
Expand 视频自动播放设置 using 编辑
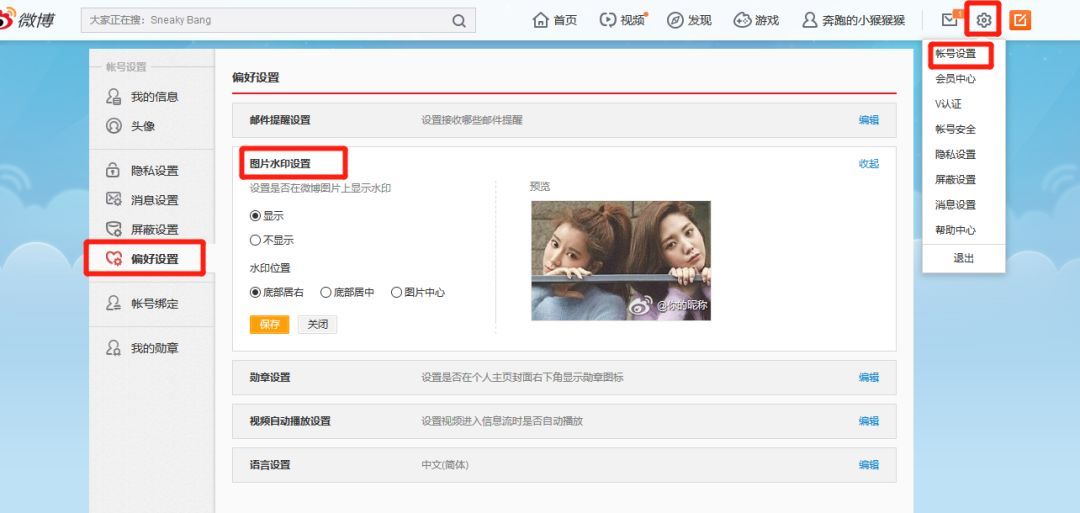pyautogui.click(x=868, y=421)
